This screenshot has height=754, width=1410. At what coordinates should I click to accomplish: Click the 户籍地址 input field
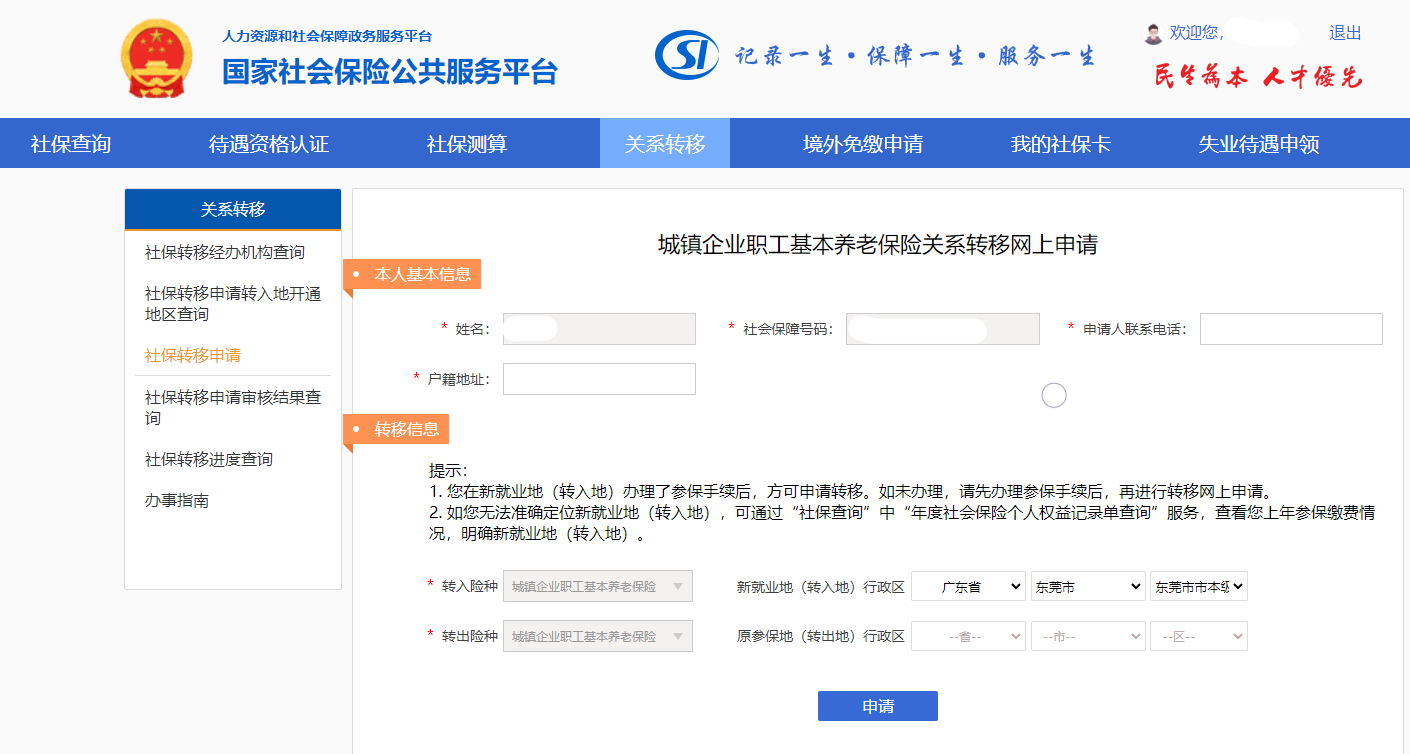pos(599,379)
